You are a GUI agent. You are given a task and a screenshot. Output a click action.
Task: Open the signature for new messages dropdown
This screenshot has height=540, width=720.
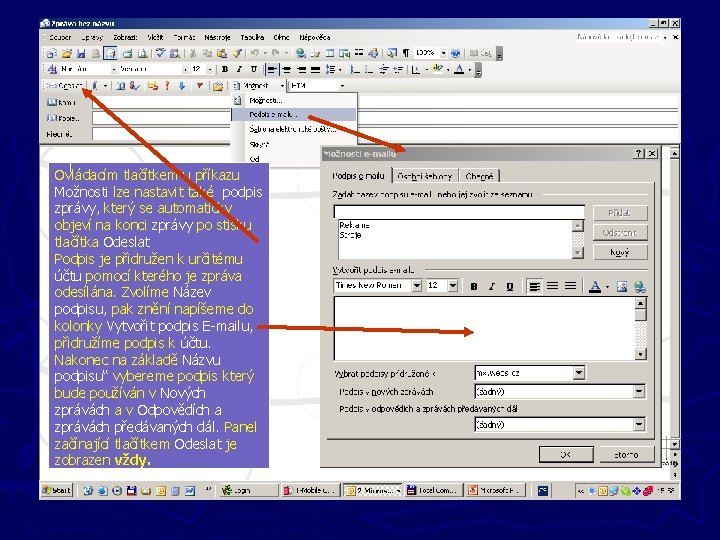pyautogui.click(x=639, y=392)
